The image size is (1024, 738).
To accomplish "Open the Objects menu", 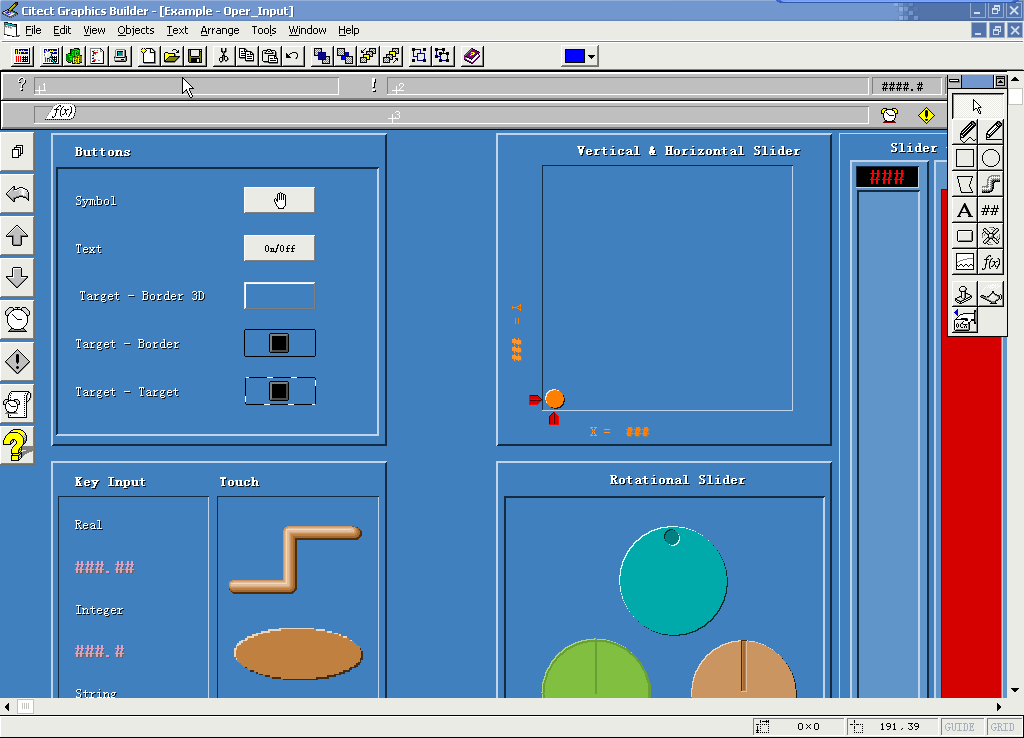I will (136, 30).
